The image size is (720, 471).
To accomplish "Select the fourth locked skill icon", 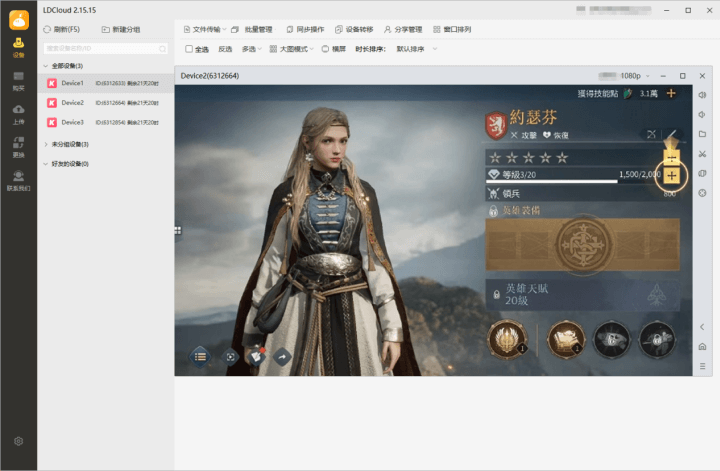I will pyautogui.click(x=657, y=339).
